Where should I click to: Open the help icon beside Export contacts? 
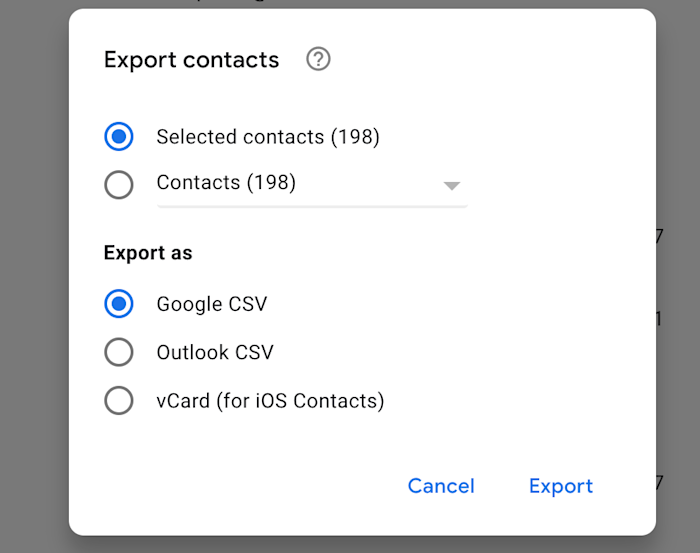pos(318,59)
